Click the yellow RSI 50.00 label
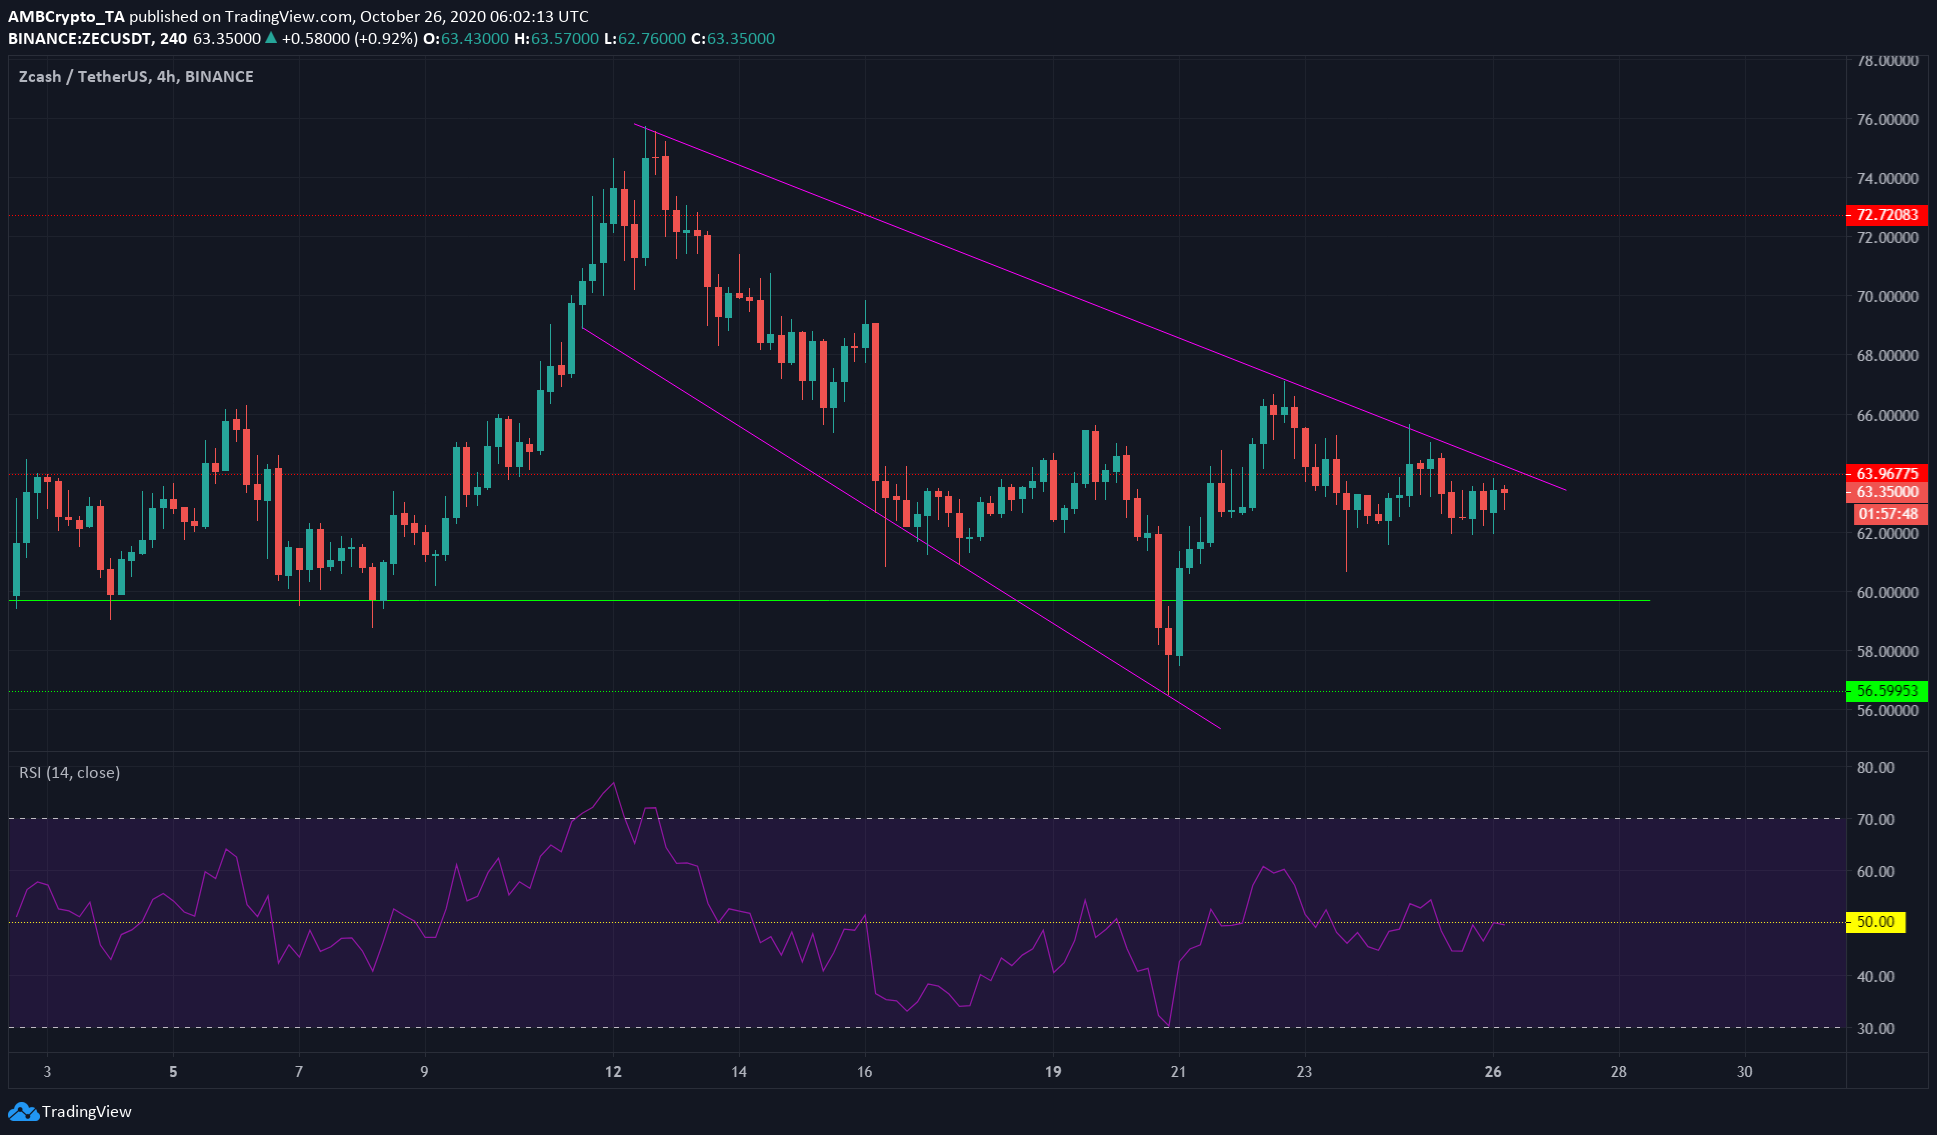The height and width of the screenshot is (1135, 1937). click(1875, 922)
